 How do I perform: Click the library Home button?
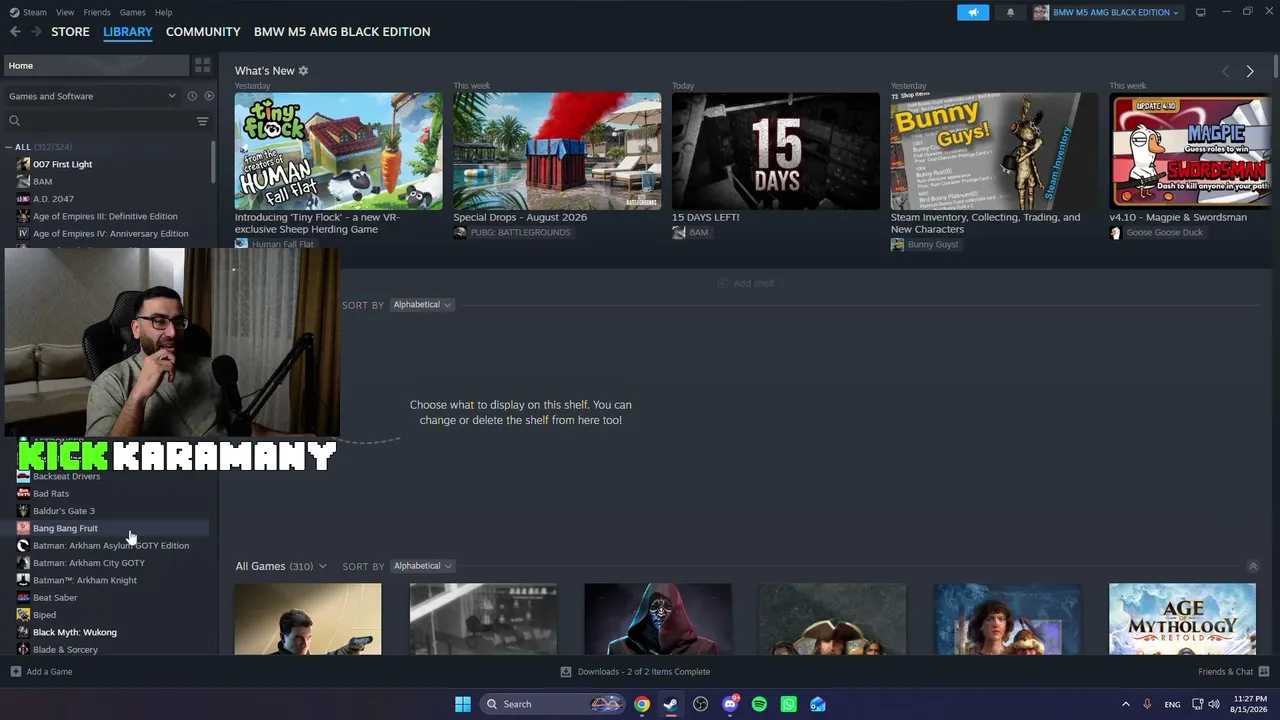[96, 66]
